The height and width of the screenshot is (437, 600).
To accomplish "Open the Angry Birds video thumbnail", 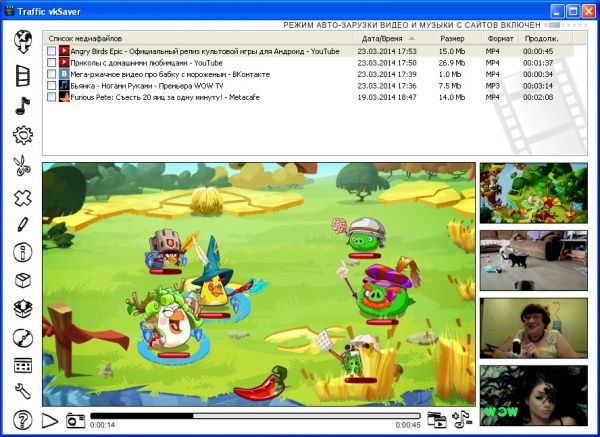I will 534,193.
